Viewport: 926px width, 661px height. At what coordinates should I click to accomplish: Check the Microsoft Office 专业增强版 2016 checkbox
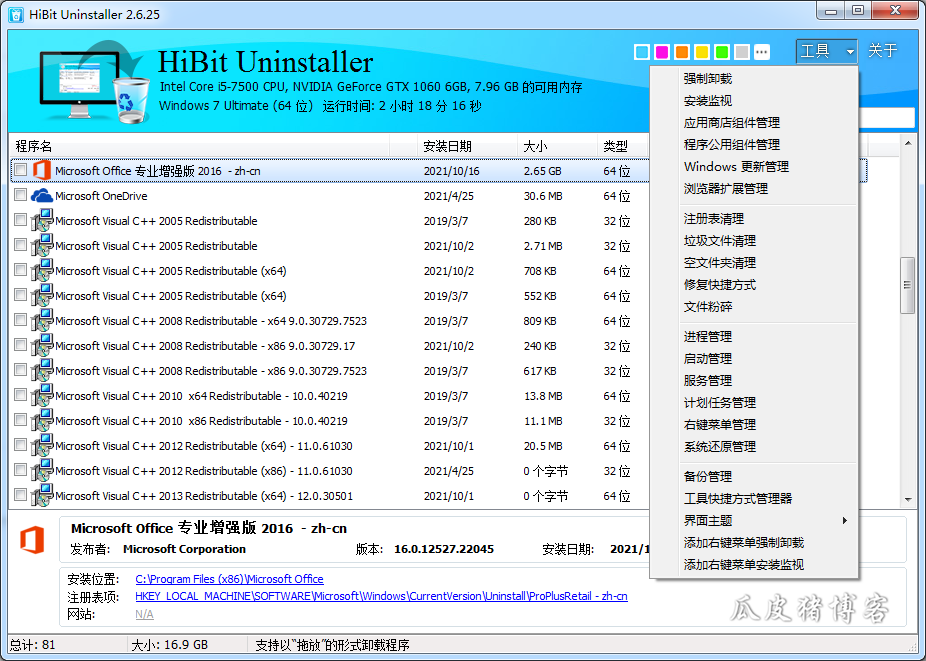tap(21, 170)
